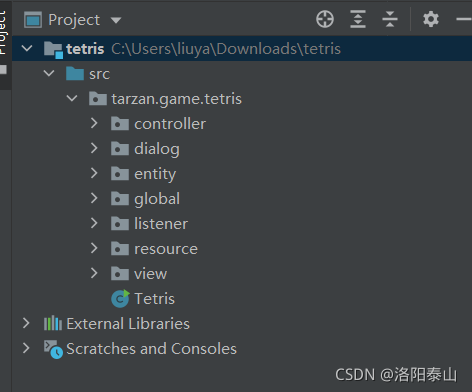This screenshot has height=392, width=472.
Task: Select the listener package
Action: tap(161, 223)
